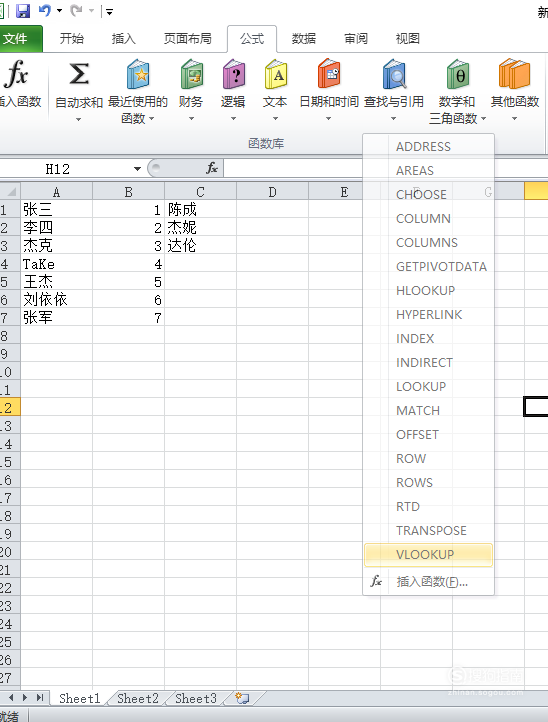Screen dimensions: 548x722
Task: Click the AutoSum sigma icon
Action: tap(79, 74)
